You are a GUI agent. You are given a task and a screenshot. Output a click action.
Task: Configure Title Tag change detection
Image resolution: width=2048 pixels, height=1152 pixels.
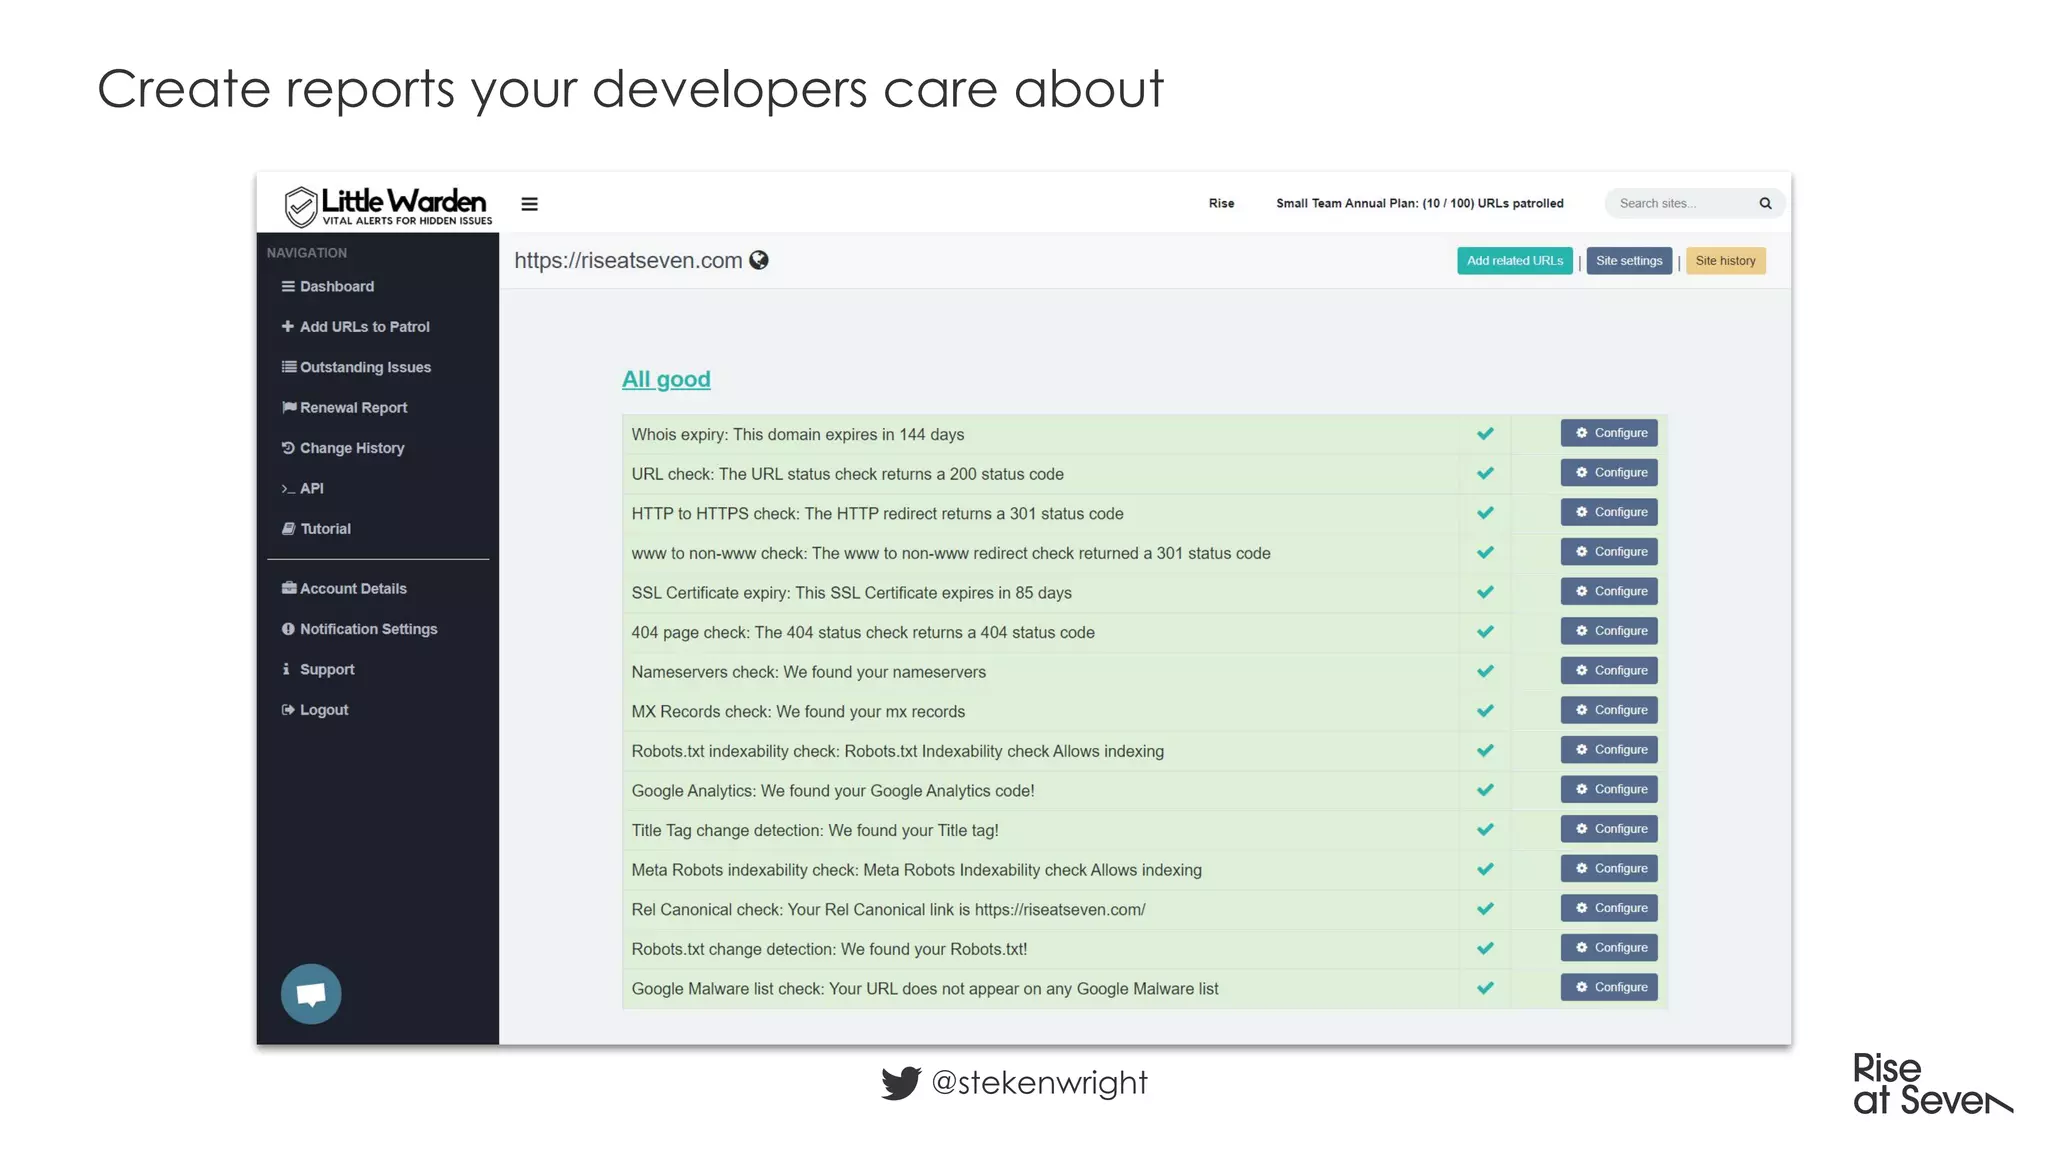(x=1609, y=829)
